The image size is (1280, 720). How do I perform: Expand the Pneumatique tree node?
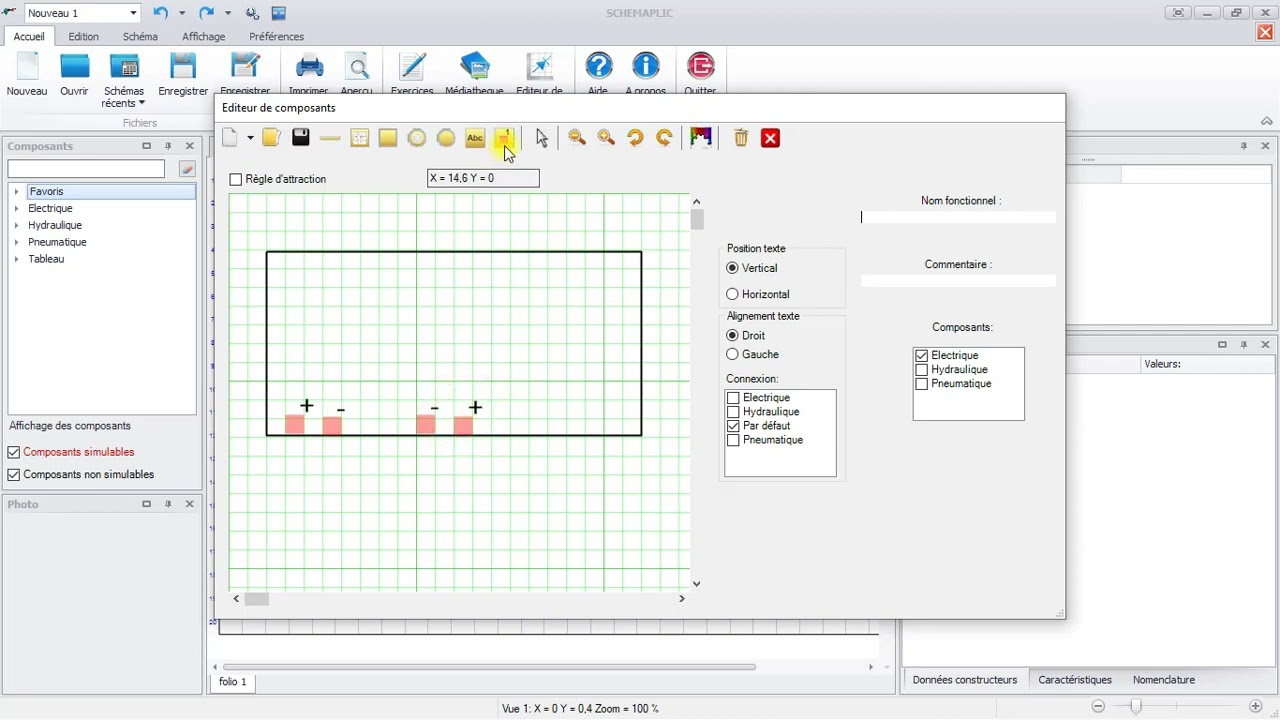16,242
